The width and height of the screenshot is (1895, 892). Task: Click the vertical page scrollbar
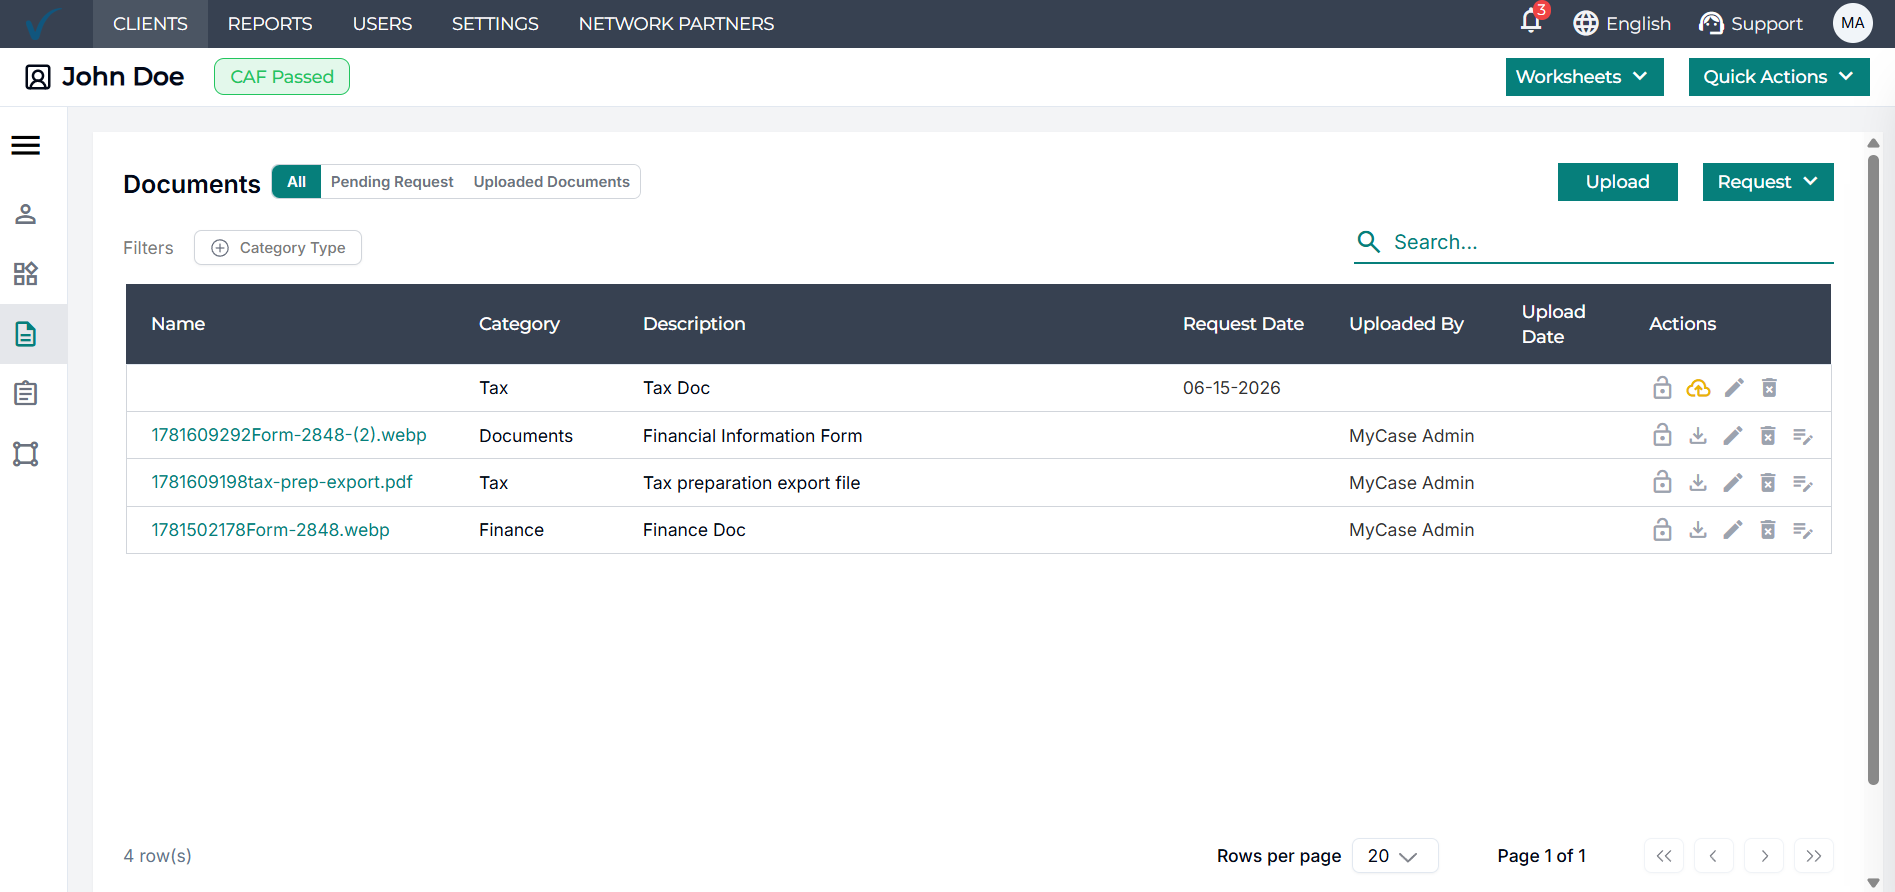(1873, 470)
